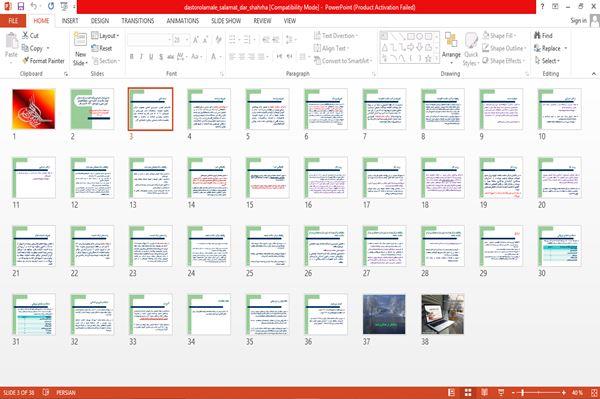Click the 40% zoom level
The width and height of the screenshot is (600, 399).
click(x=577, y=392)
